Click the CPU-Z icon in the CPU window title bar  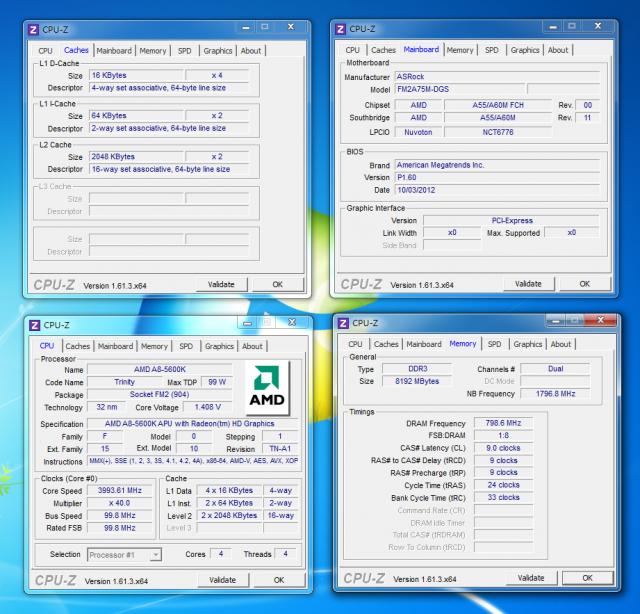coord(35,325)
